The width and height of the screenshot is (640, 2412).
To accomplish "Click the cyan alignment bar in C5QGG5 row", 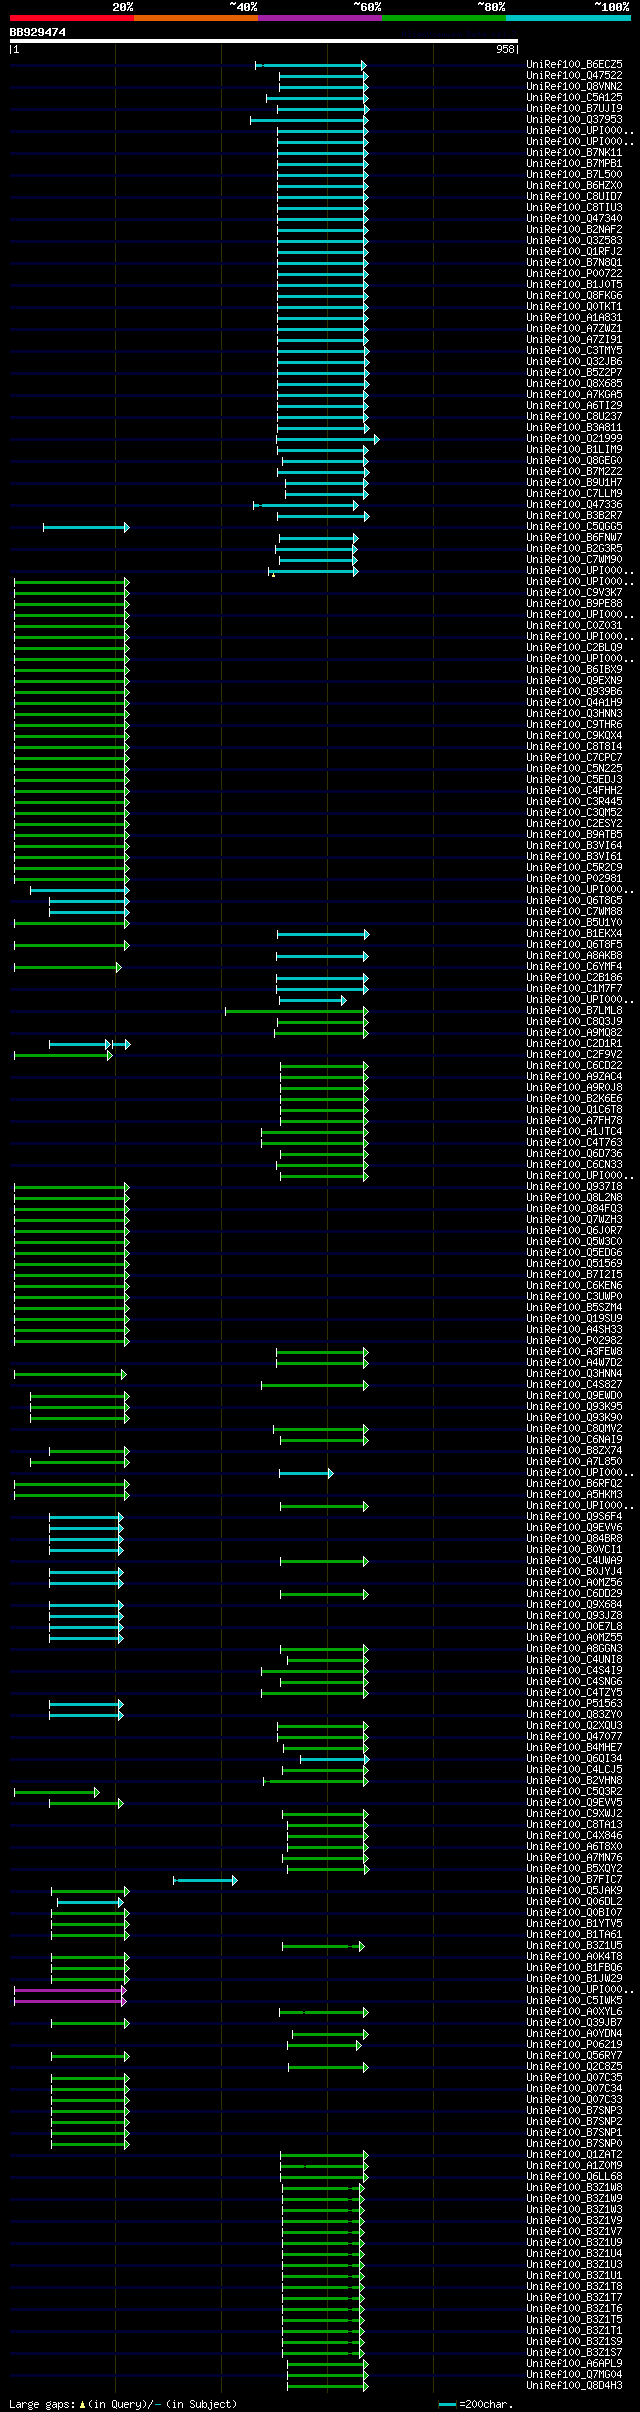I will click(x=86, y=527).
